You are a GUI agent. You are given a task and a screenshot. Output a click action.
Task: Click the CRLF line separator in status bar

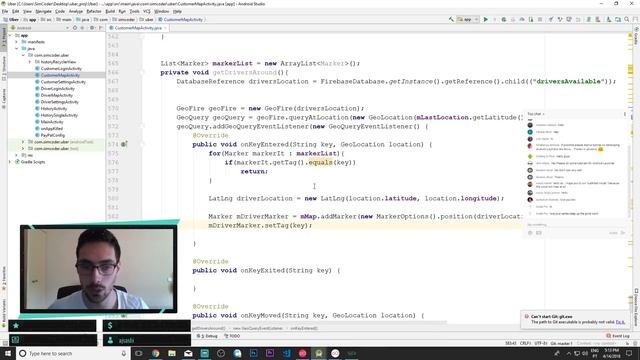tap(525, 343)
